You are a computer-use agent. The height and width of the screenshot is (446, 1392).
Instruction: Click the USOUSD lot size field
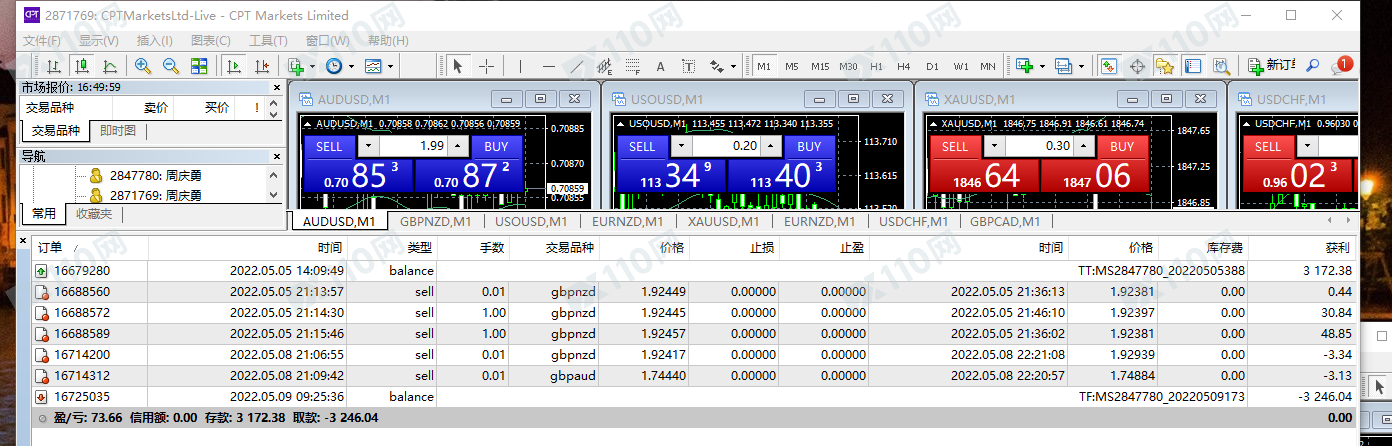[729, 146]
